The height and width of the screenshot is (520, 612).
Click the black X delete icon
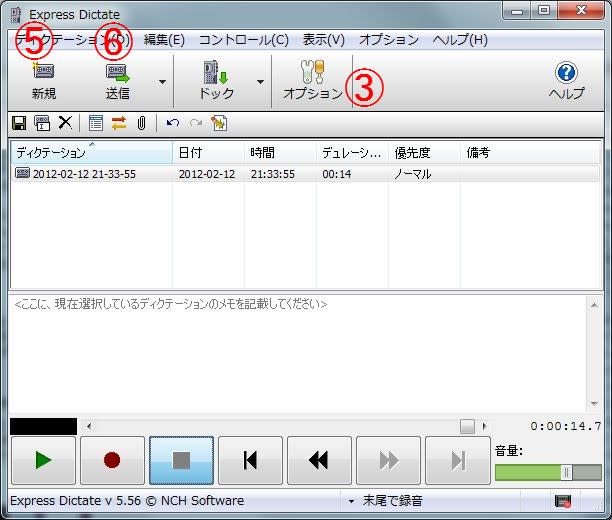[65, 123]
